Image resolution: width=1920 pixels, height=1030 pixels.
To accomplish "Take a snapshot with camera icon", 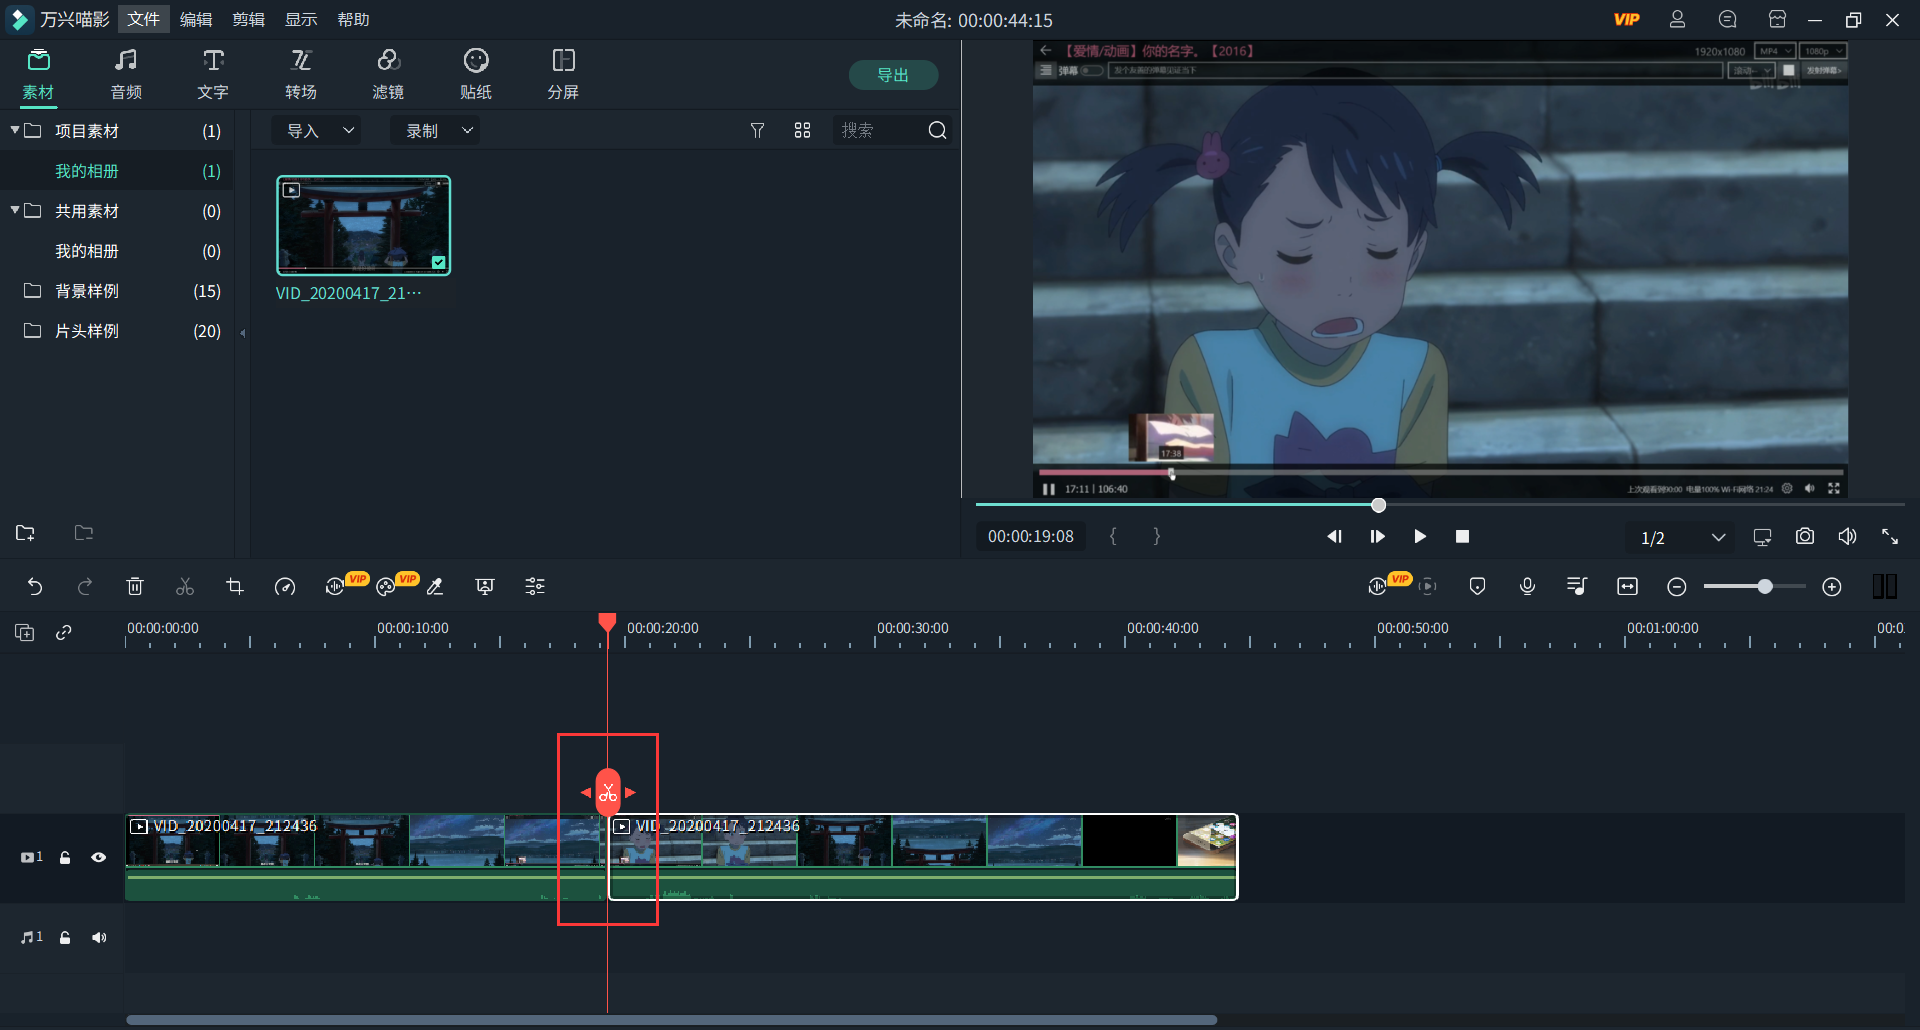I will click(x=1804, y=537).
